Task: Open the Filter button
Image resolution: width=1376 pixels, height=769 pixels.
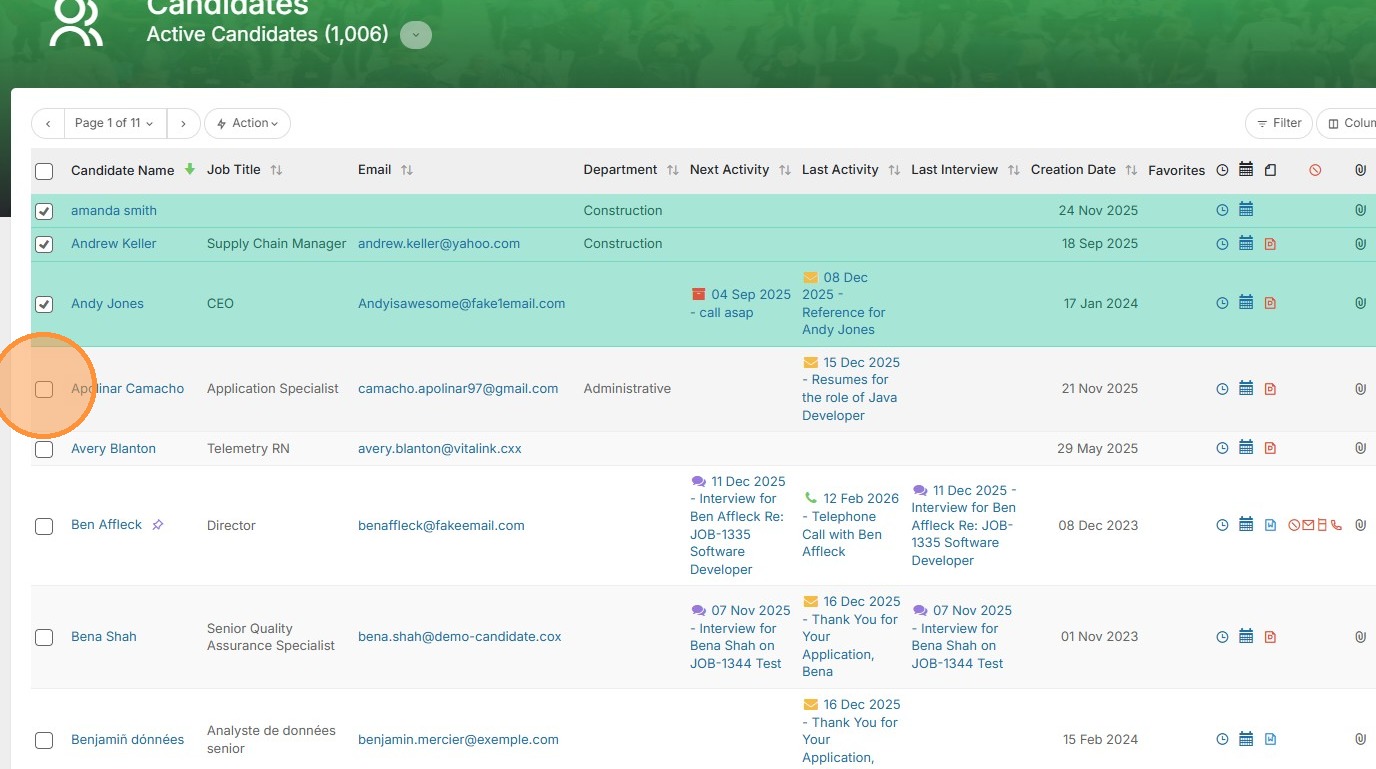Action: (1278, 123)
